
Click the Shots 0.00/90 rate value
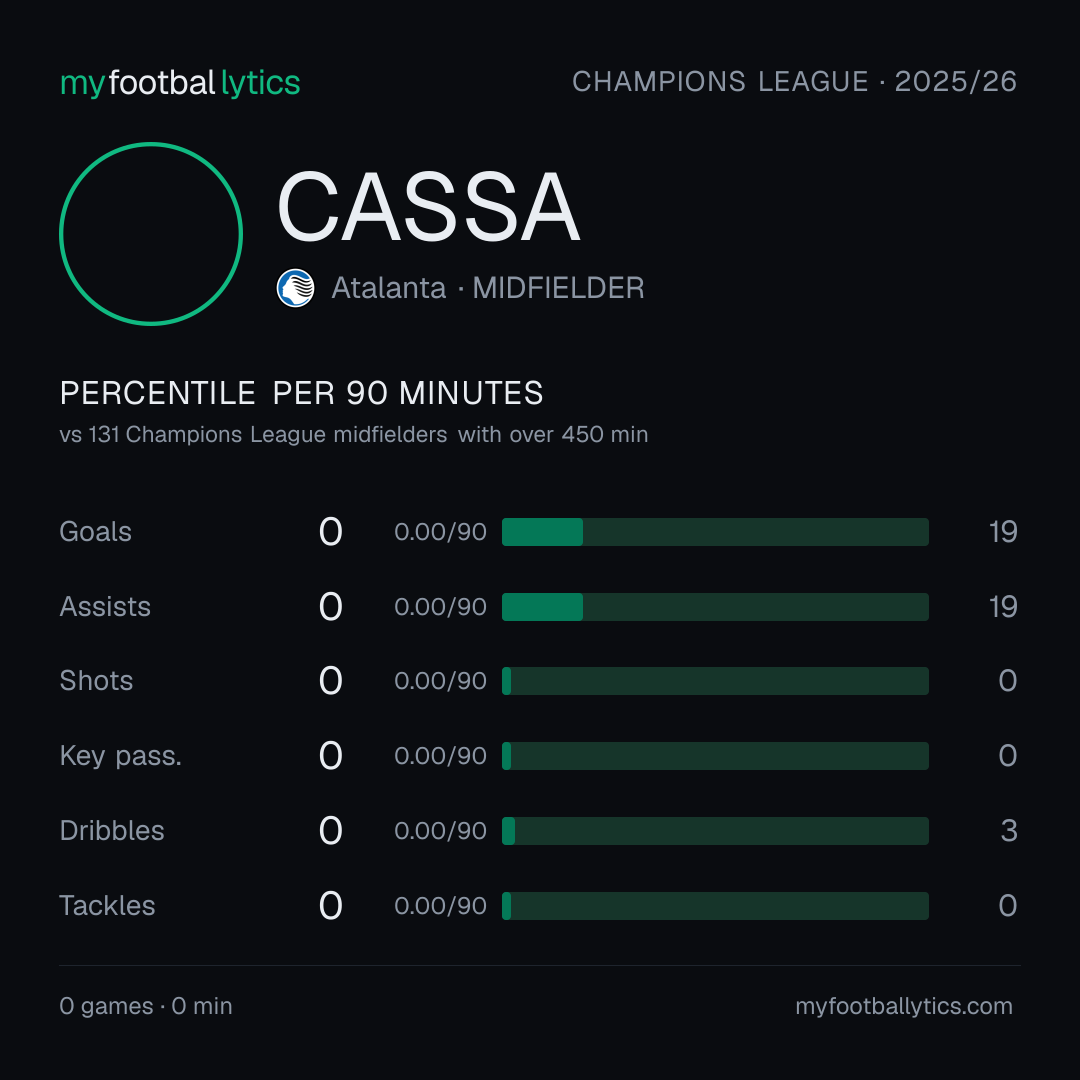(440, 681)
